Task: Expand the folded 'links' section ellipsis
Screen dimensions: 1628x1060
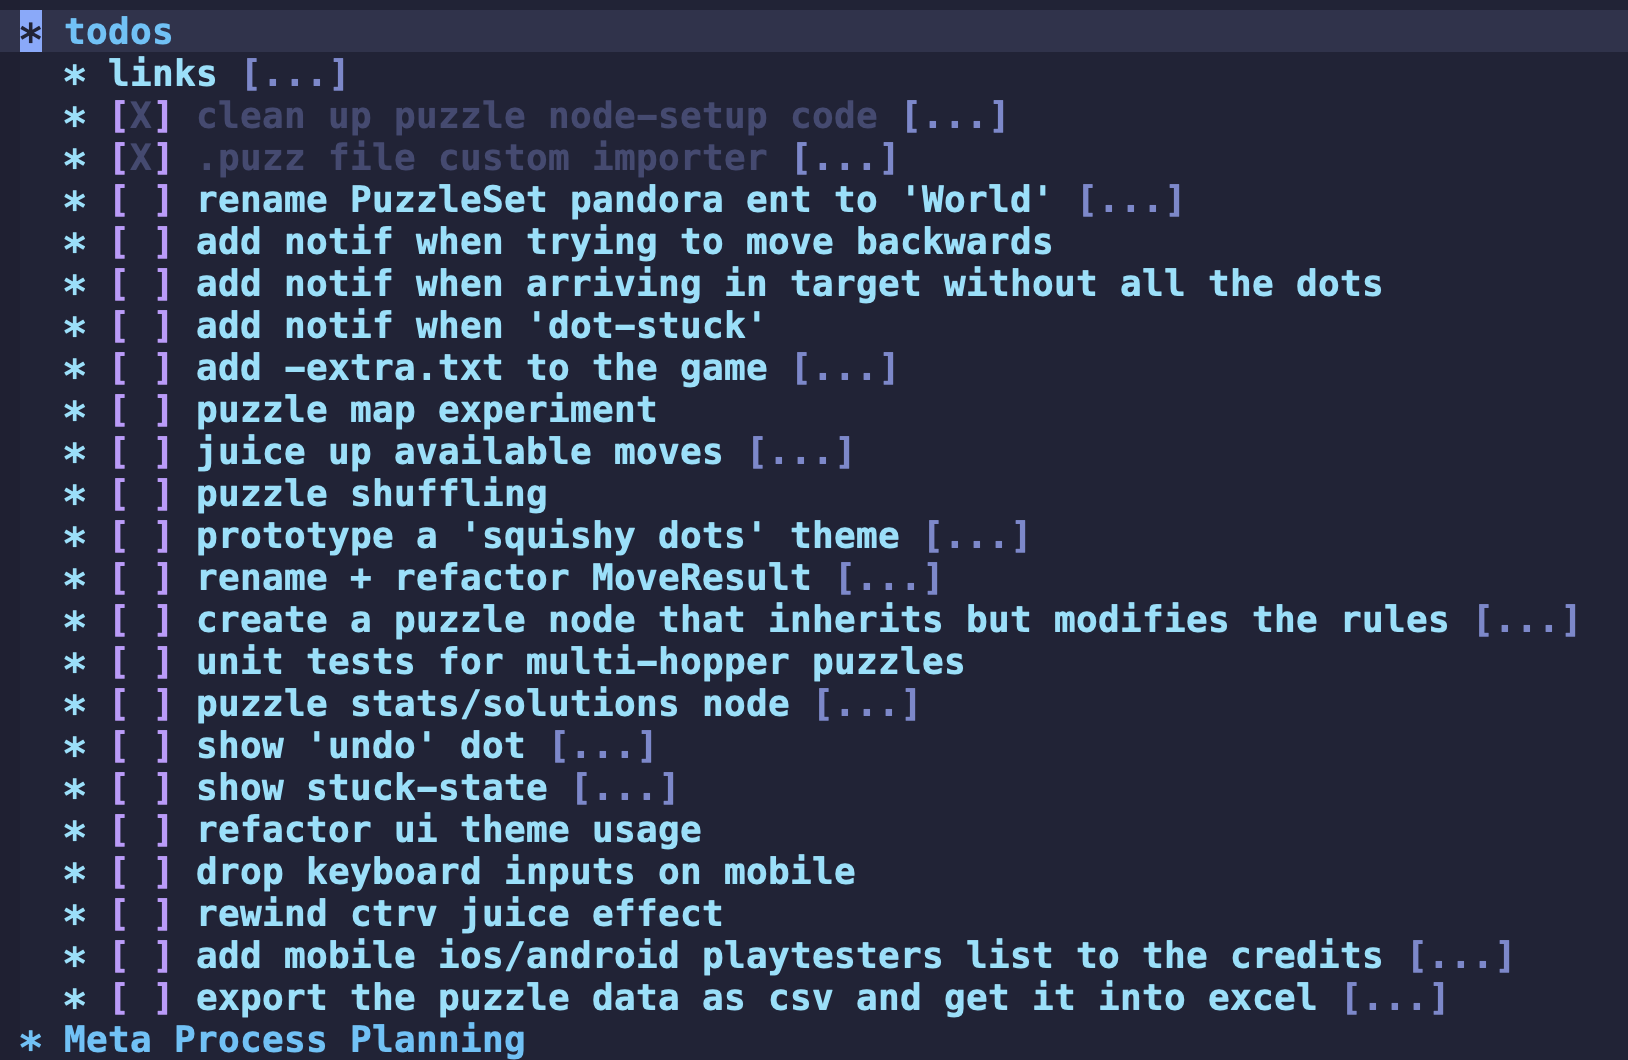Action: click(x=295, y=75)
